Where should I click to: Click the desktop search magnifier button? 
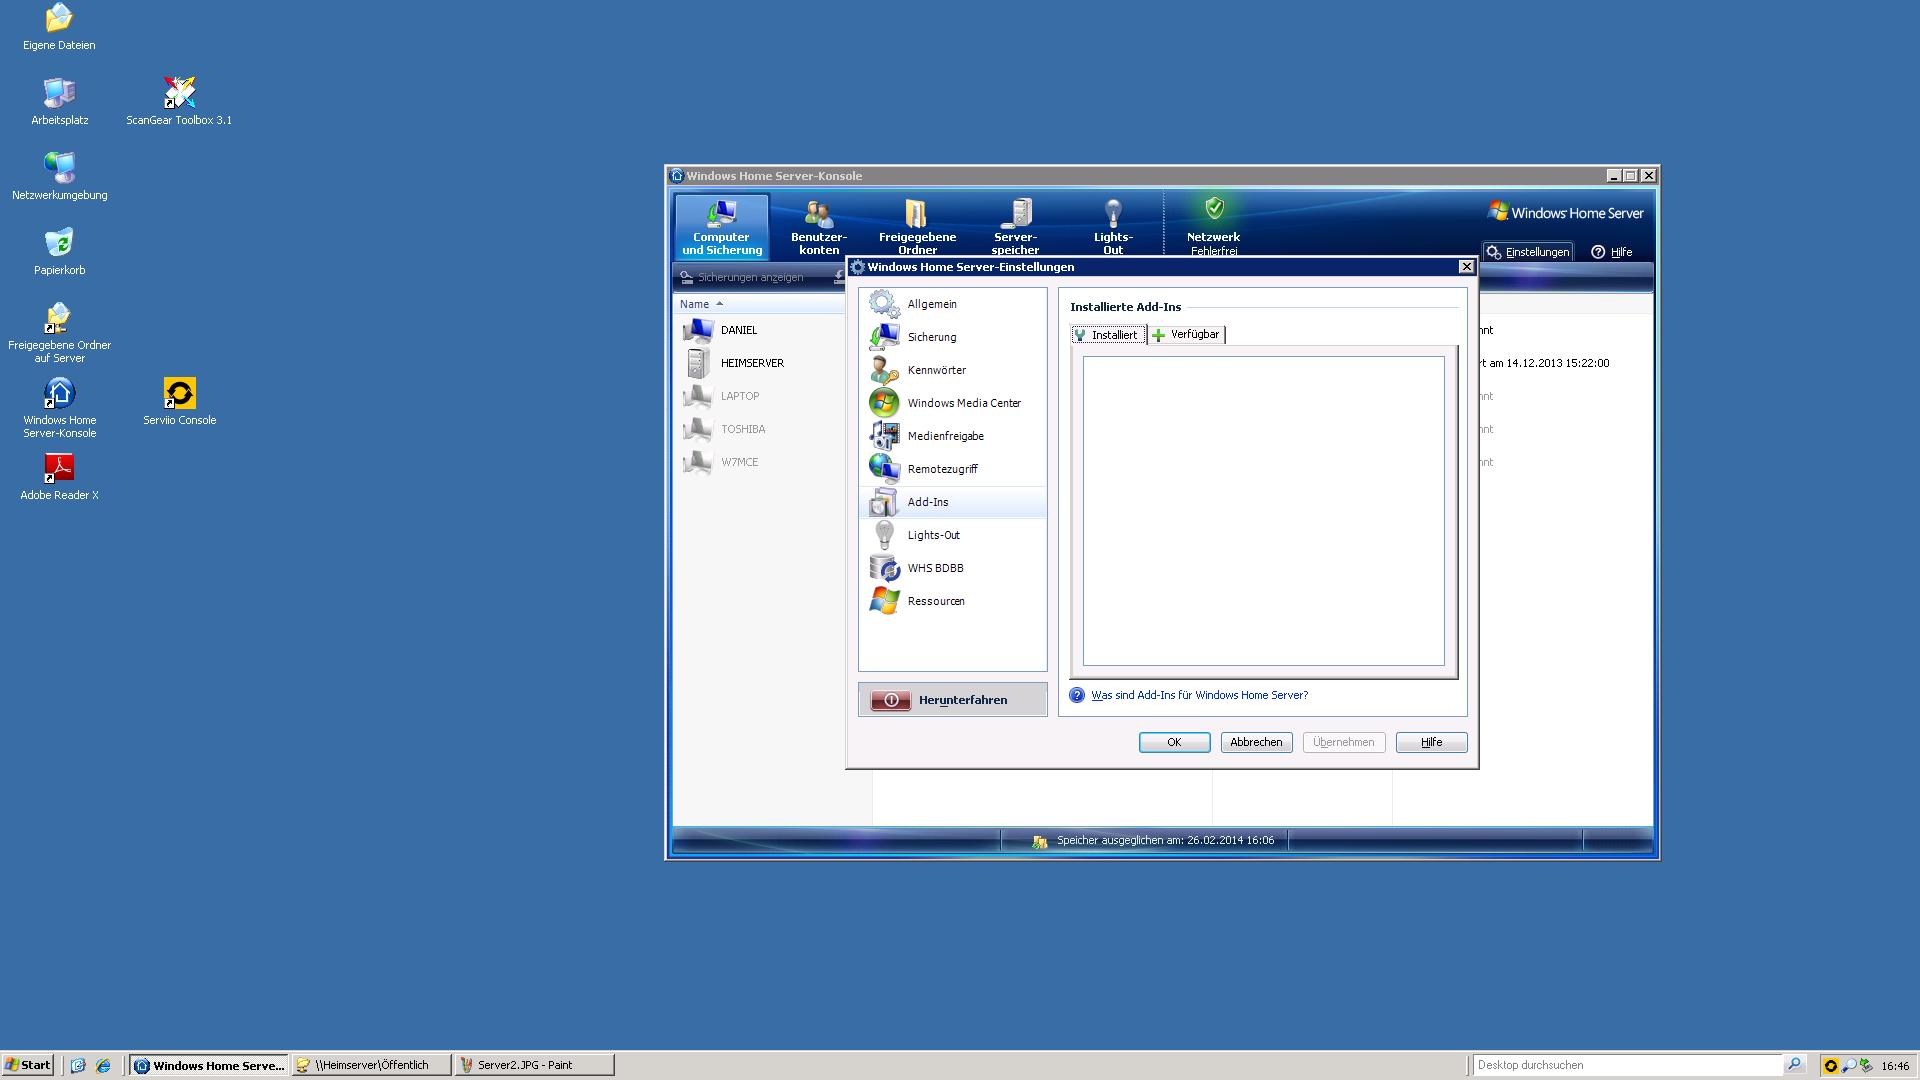click(x=1795, y=1065)
